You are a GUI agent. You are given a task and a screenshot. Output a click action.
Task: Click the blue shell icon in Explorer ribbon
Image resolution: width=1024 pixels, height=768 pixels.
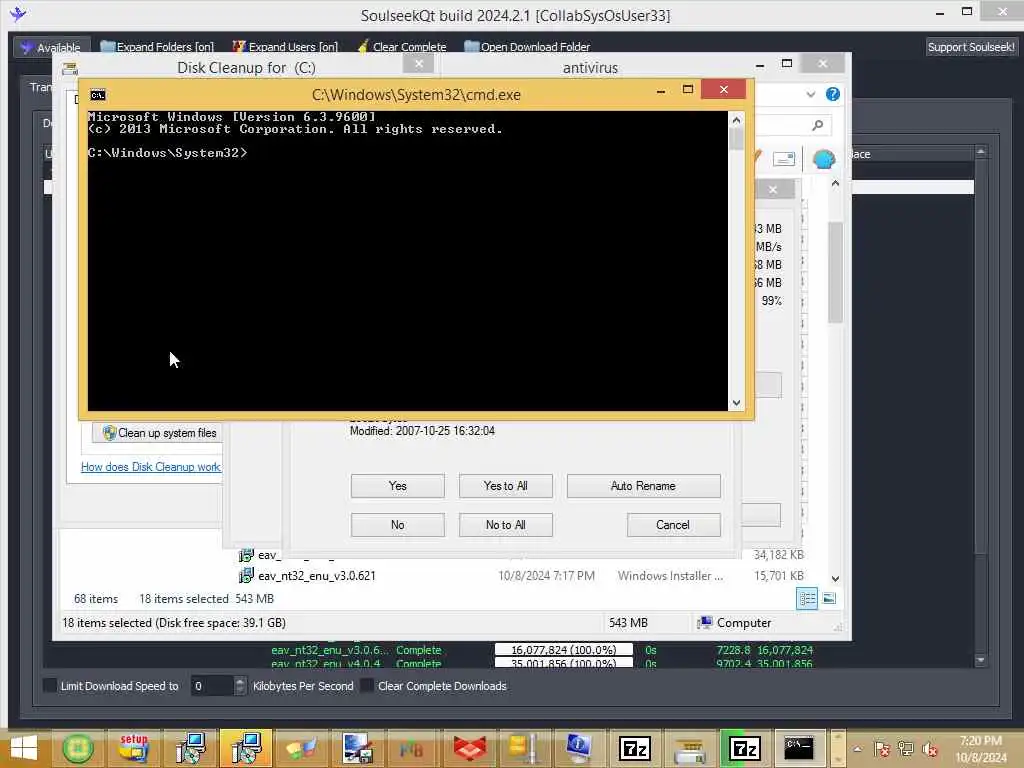click(x=824, y=159)
